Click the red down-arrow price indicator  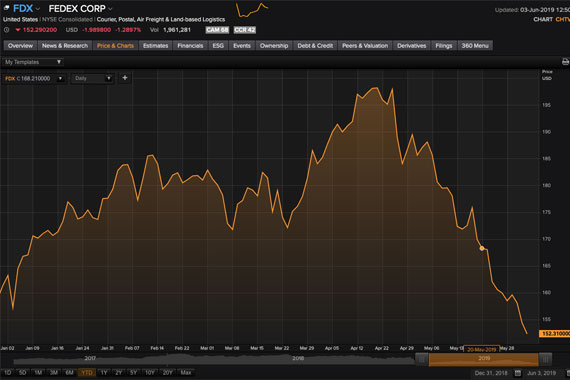pos(17,30)
